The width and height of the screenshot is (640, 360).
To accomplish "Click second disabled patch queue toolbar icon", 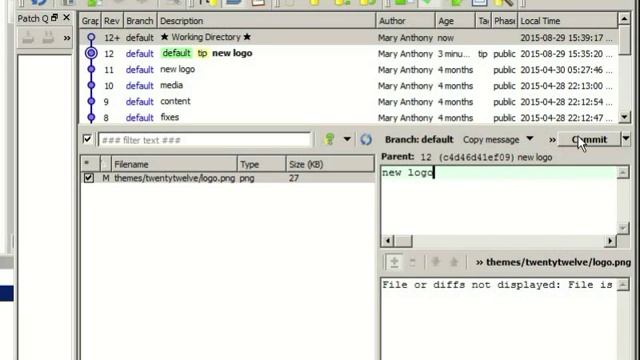I will (48, 38).
